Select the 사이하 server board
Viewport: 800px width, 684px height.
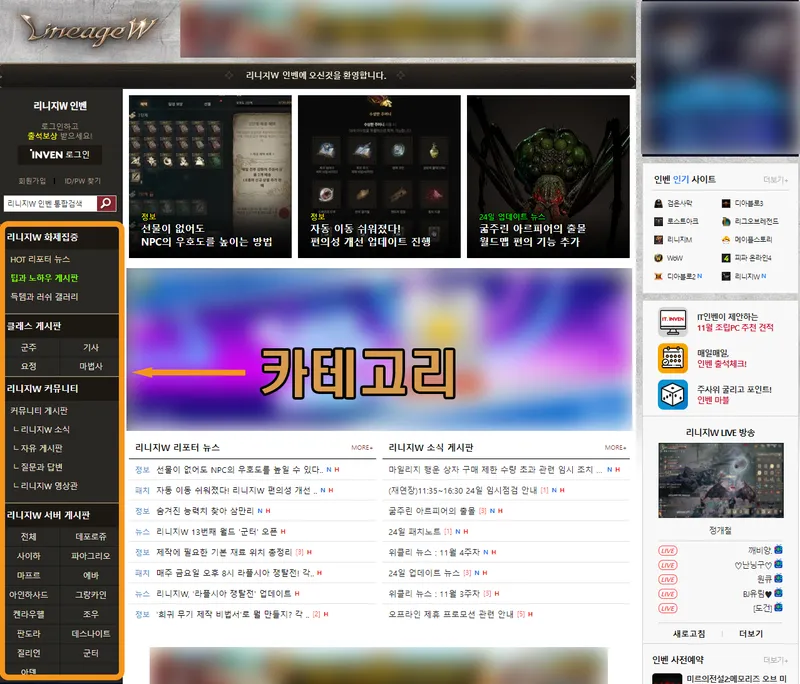(x=29, y=556)
